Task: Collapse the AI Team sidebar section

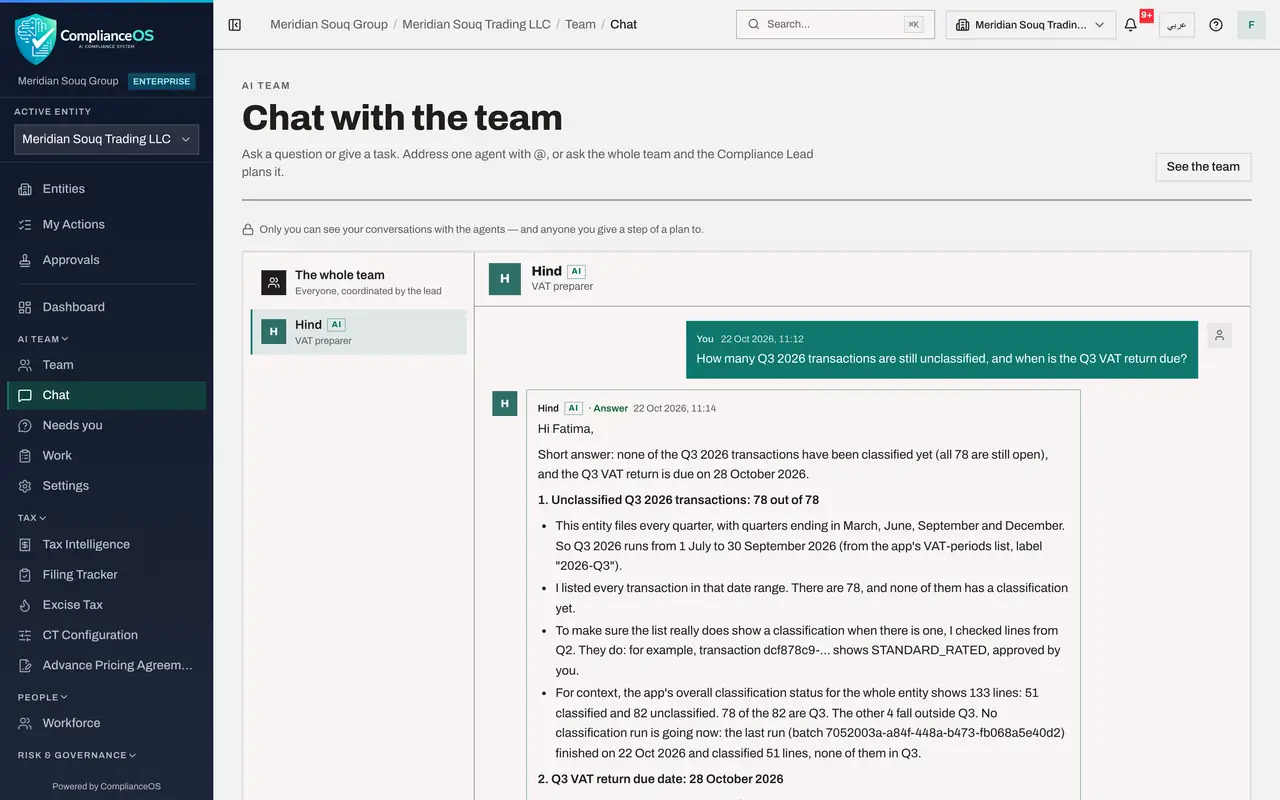Action: click(x=43, y=339)
